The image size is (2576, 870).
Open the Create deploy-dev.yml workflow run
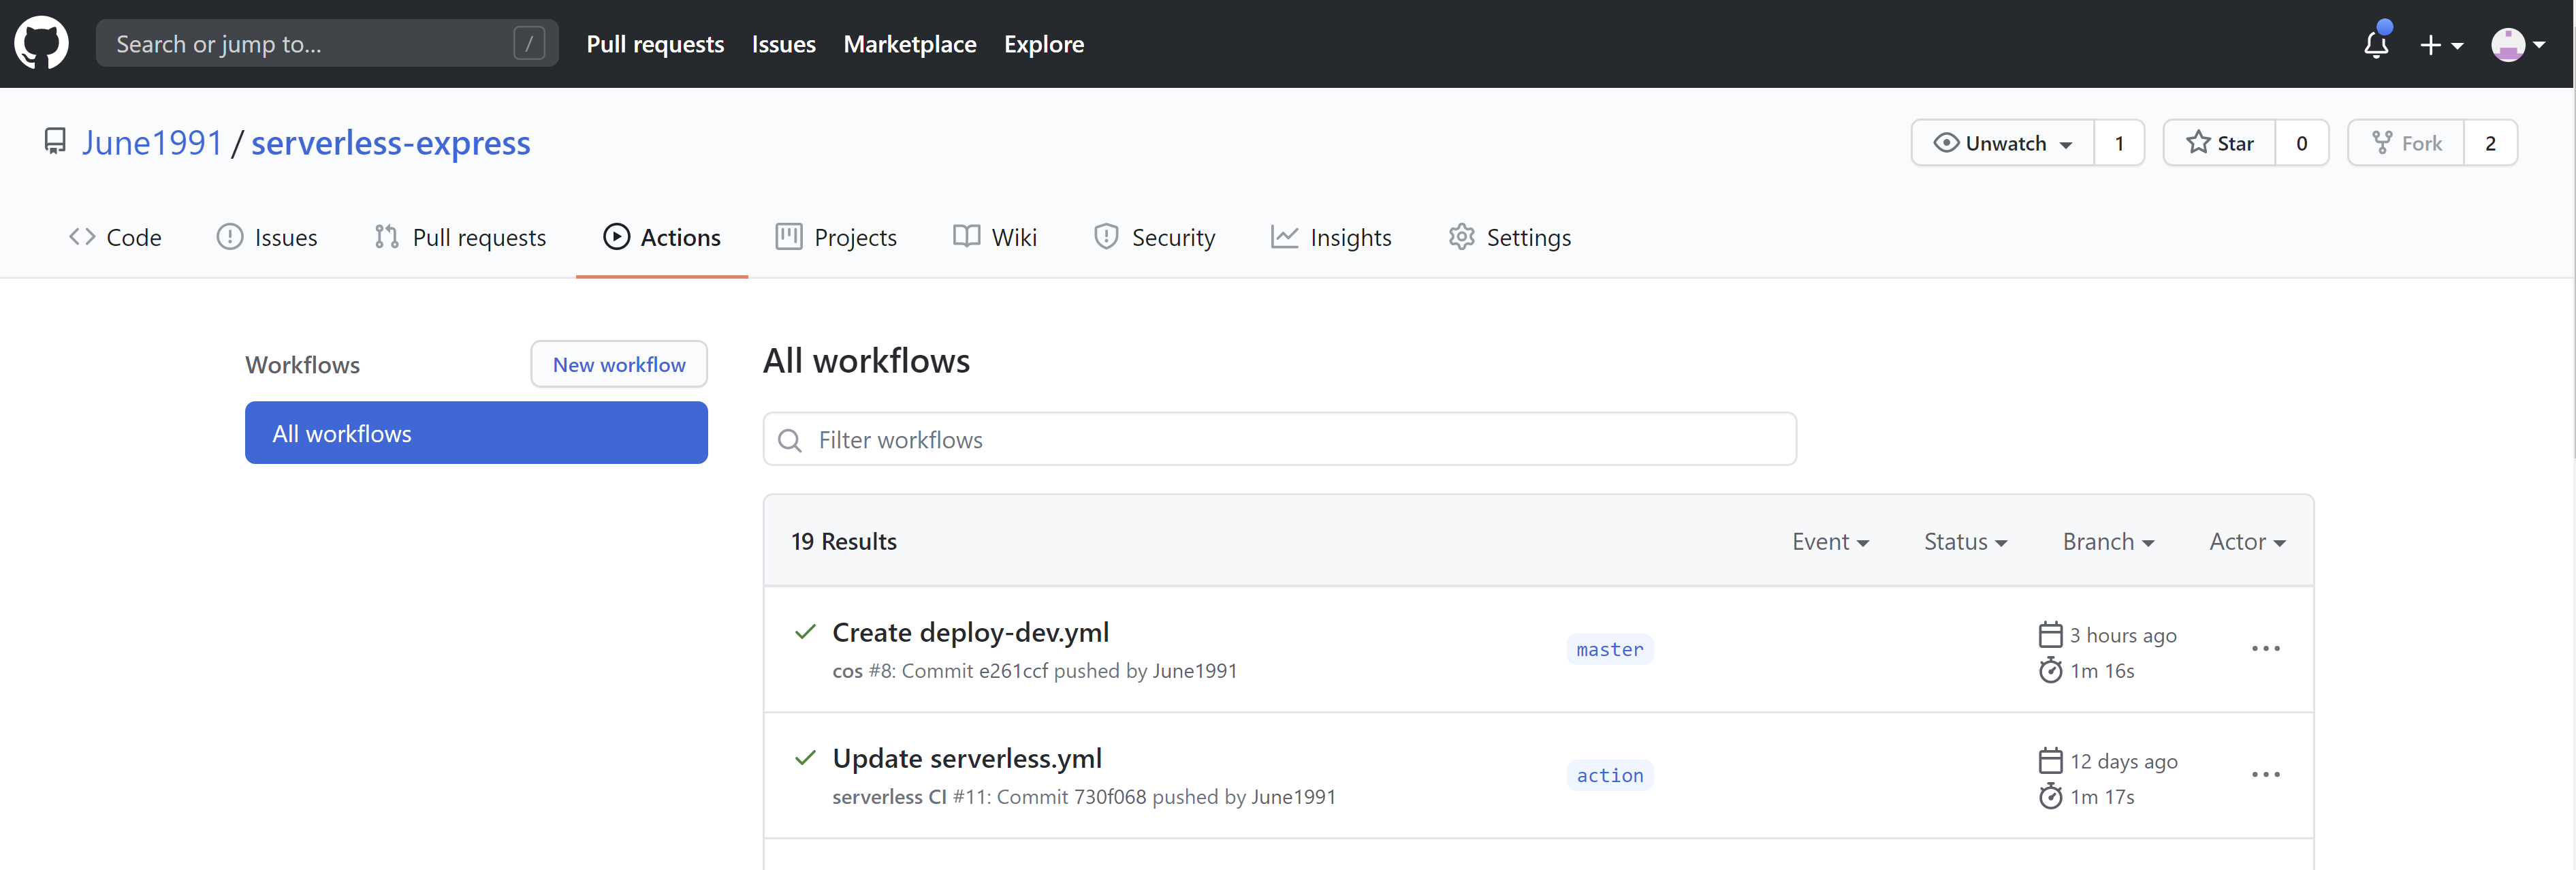click(x=970, y=632)
